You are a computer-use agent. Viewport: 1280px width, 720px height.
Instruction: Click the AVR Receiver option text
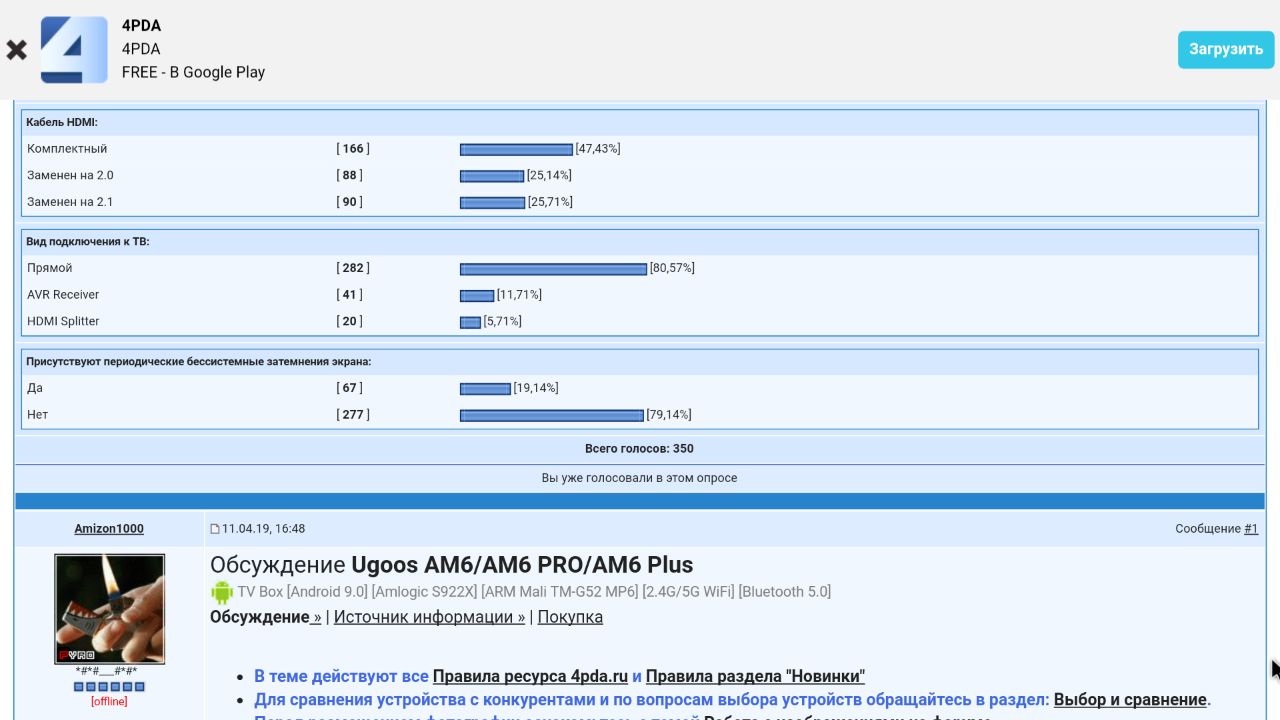pyautogui.click(x=63, y=295)
